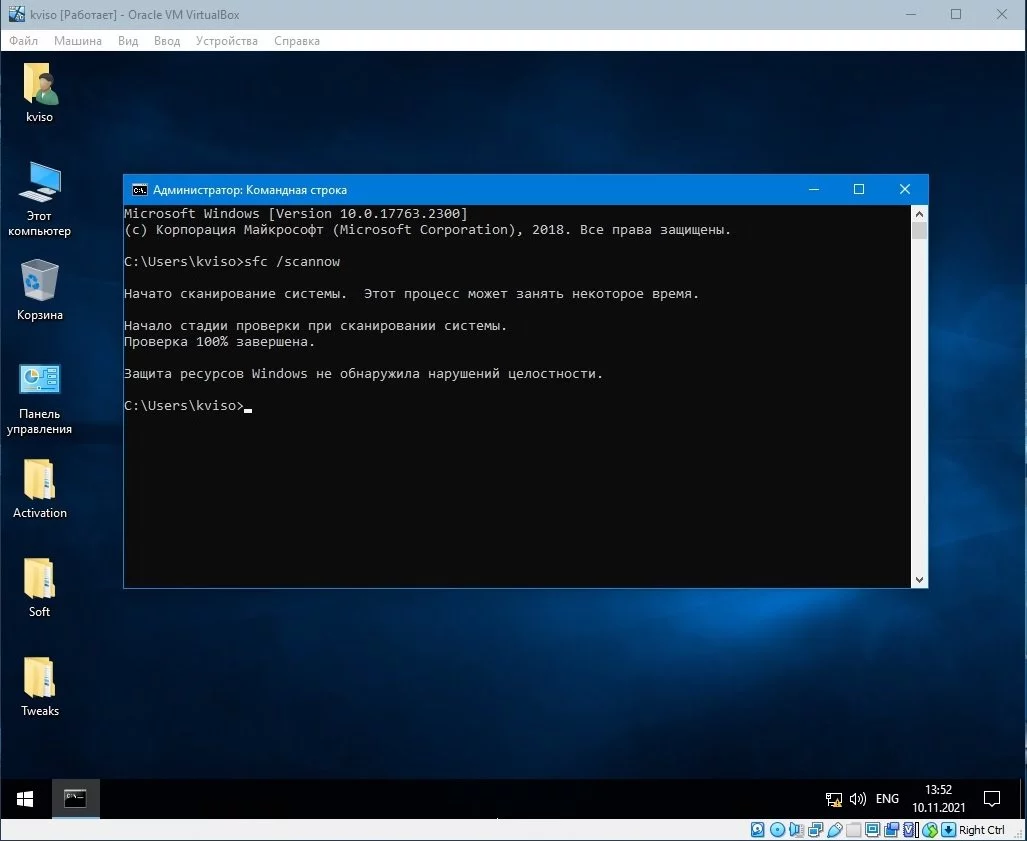Click VirtualBox audio status icon
1027x841 pixels.
pos(796,830)
